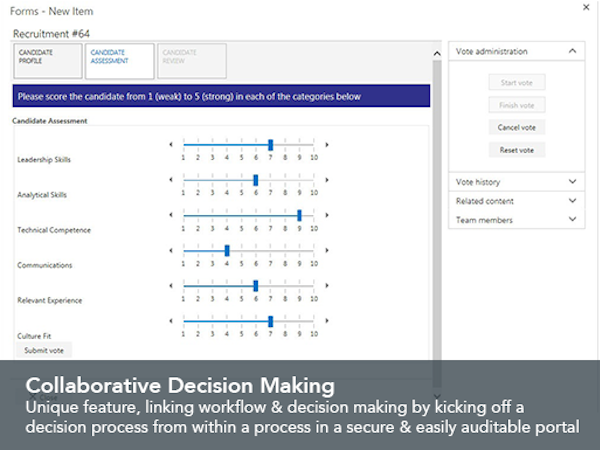Expand the Related content section
The height and width of the screenshot is (450, 600).
571,201
